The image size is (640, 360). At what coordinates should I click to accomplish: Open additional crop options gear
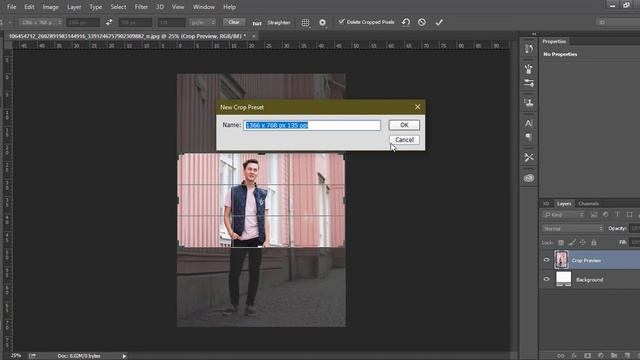coord(322,22)
